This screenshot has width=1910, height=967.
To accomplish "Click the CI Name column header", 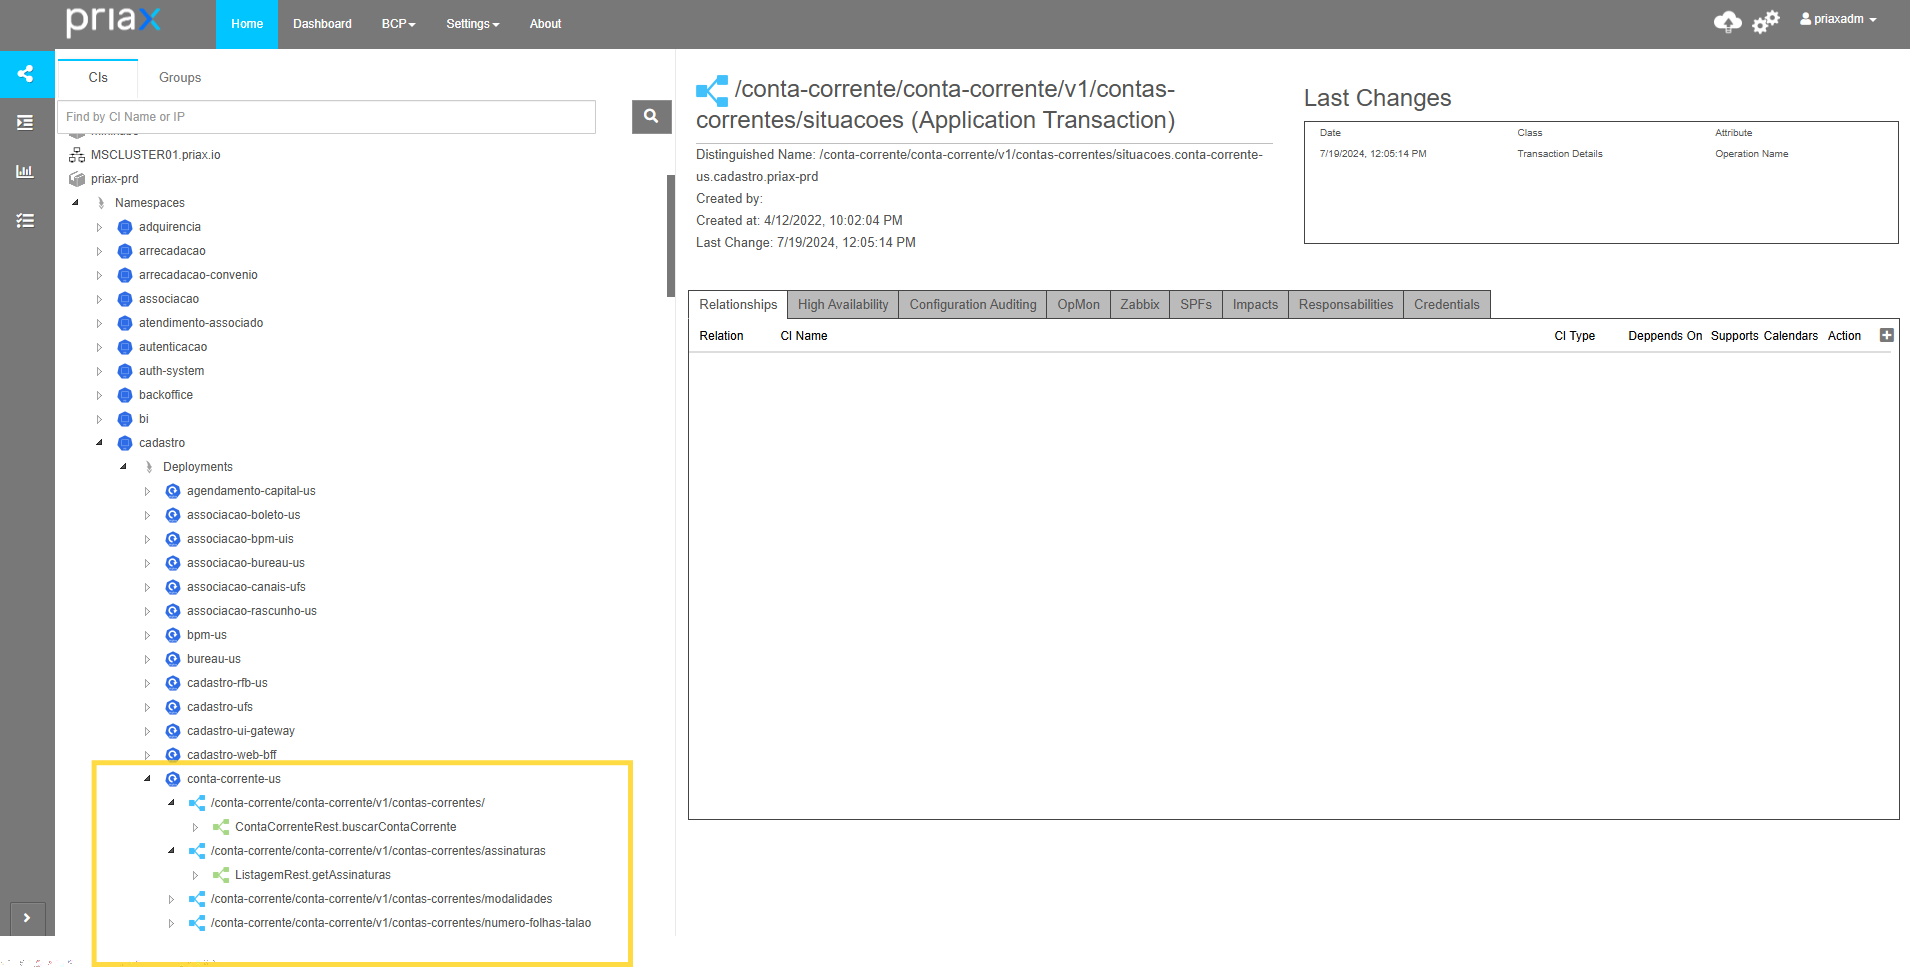I will pos(804,336).
